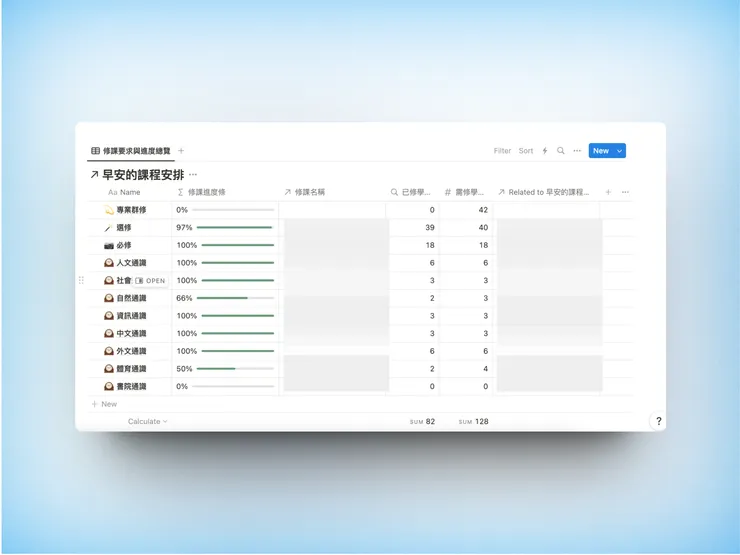The height and width of the screenshot is (555, 740).
Task: Select the 自然通識 name cell
Action: [x=130, y=298]
